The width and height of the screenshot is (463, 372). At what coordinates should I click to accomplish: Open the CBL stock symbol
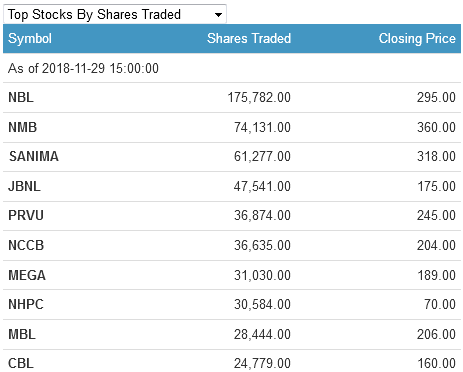coord(21,363)
